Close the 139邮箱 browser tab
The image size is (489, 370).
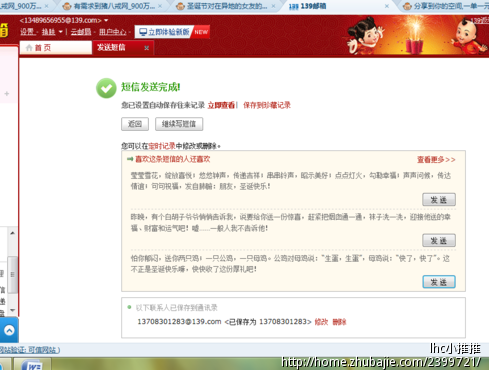(x=387, y=6)
